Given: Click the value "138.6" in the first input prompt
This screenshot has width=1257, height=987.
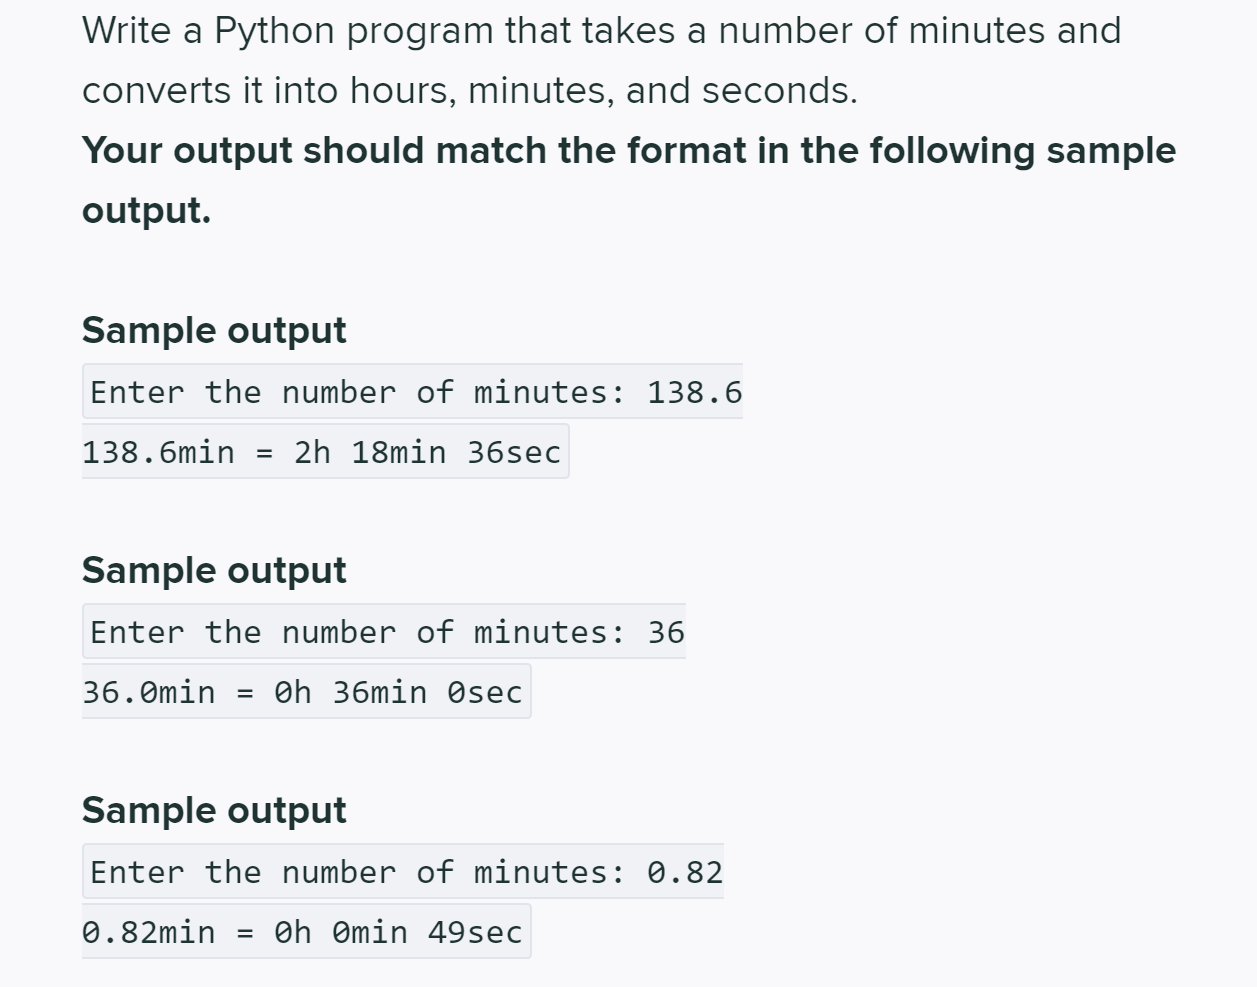Looking at the screenshot, I should [x=695, y=392].
